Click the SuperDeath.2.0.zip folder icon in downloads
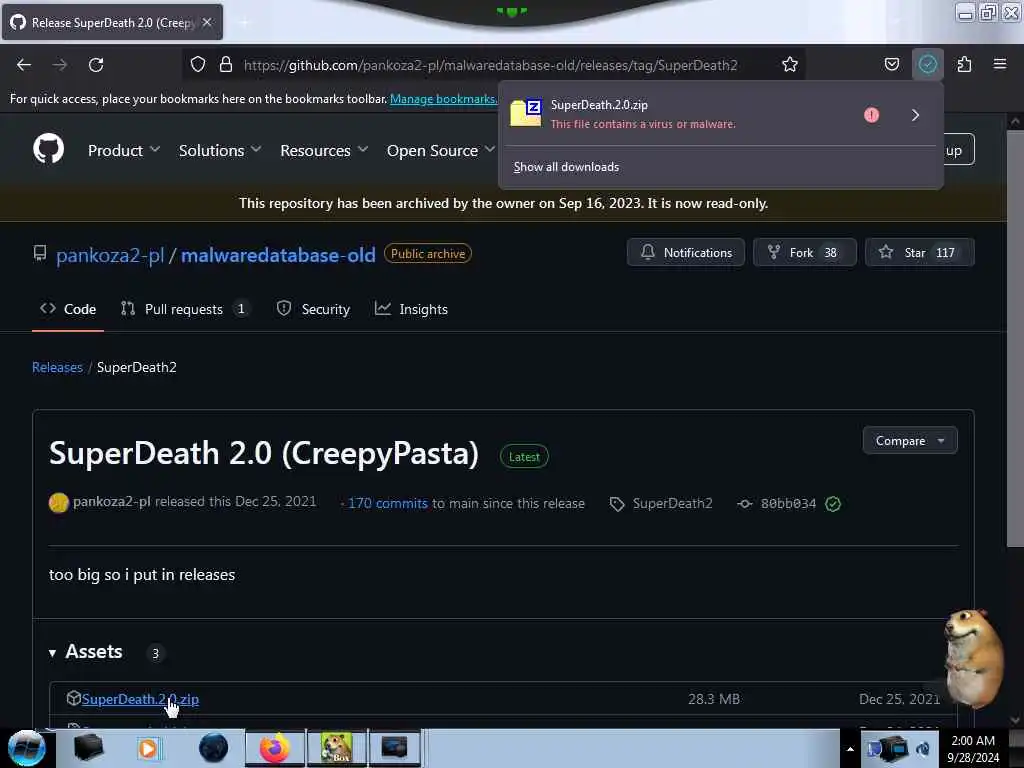Screen dimensions: 1024x768 pos(526,113)
